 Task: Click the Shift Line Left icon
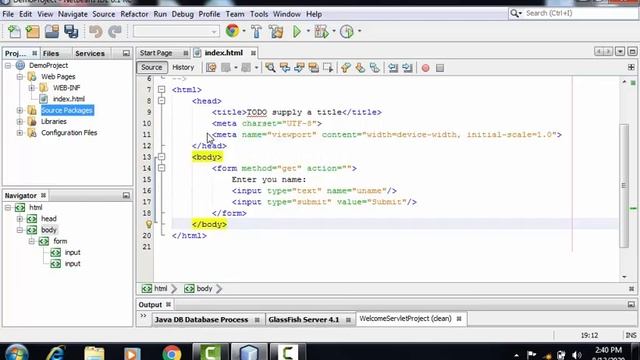(393, 68)
